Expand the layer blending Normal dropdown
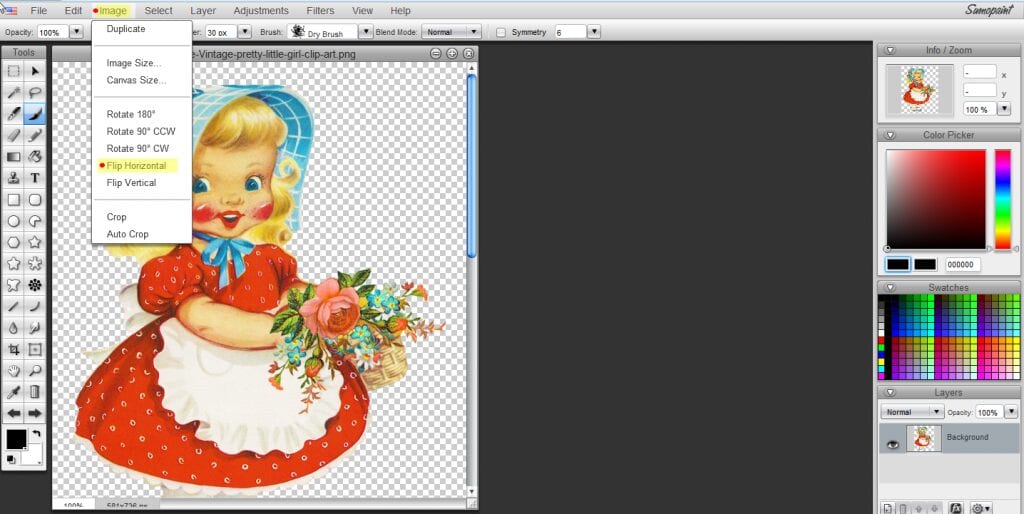The height and width of the screenshot is (514, 1024). pos(912,412)
